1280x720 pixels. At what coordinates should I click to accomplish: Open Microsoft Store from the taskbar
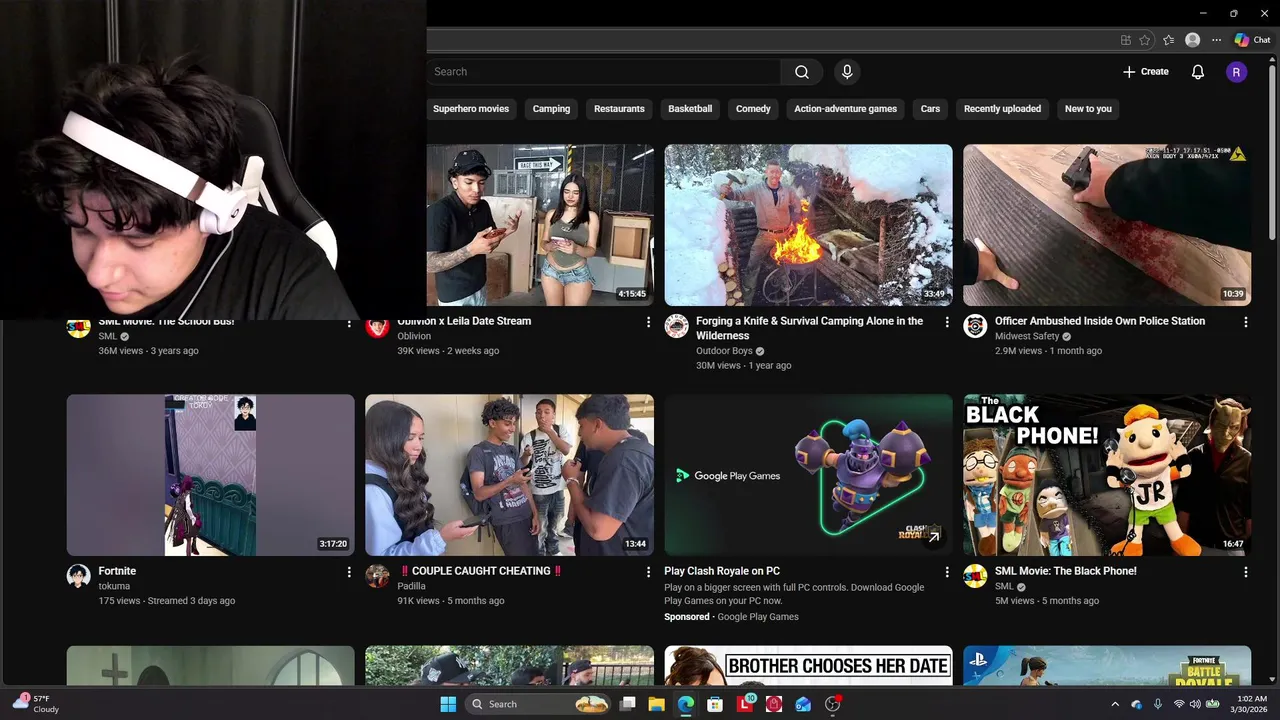coord(715,704)
